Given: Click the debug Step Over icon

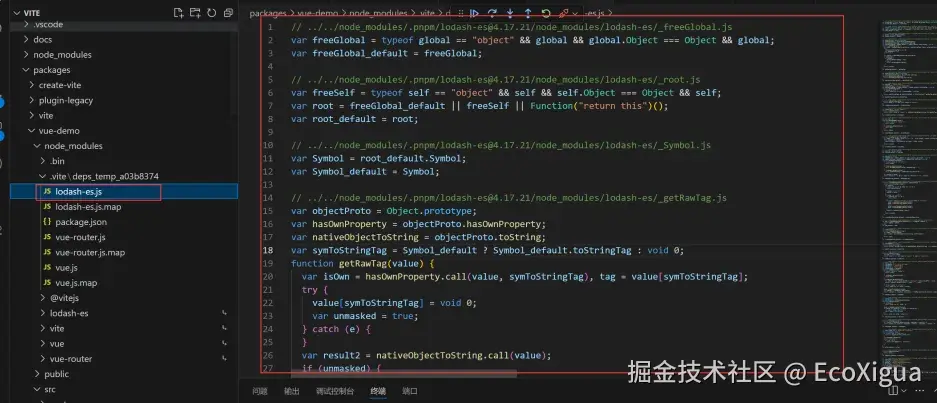Looking at the screenshot, I should (492, 13).
